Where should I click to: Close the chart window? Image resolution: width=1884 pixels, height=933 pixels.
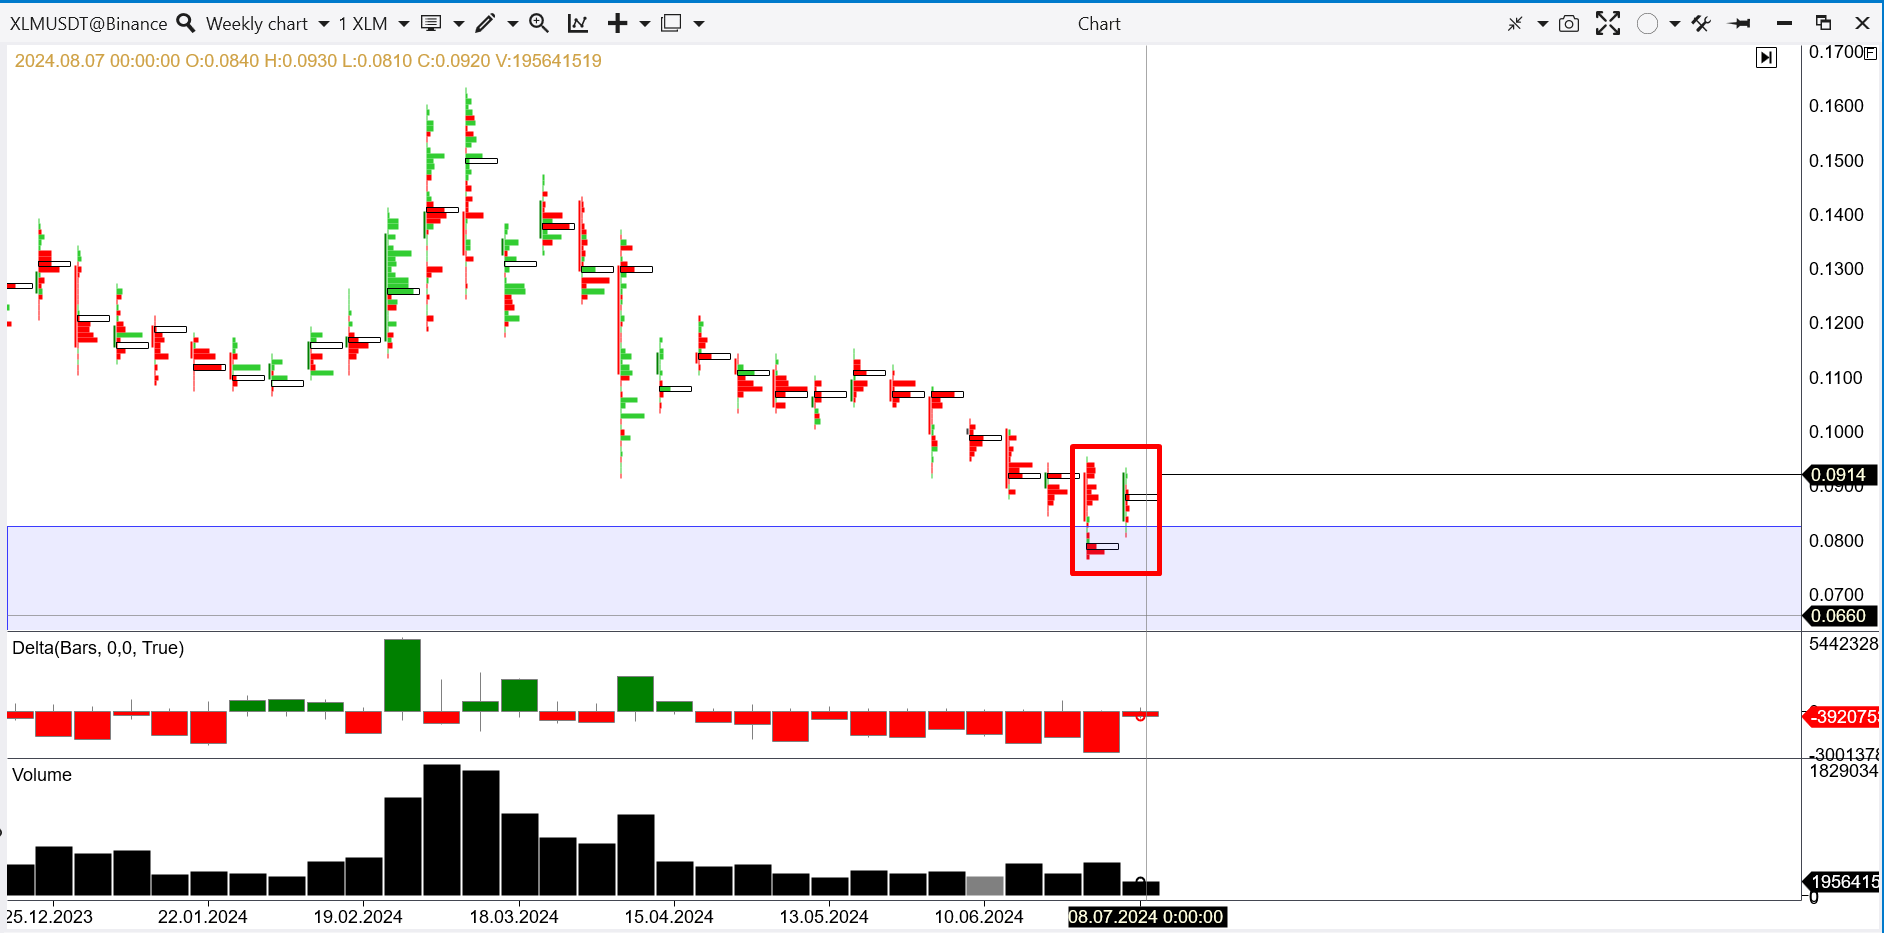1862,23
